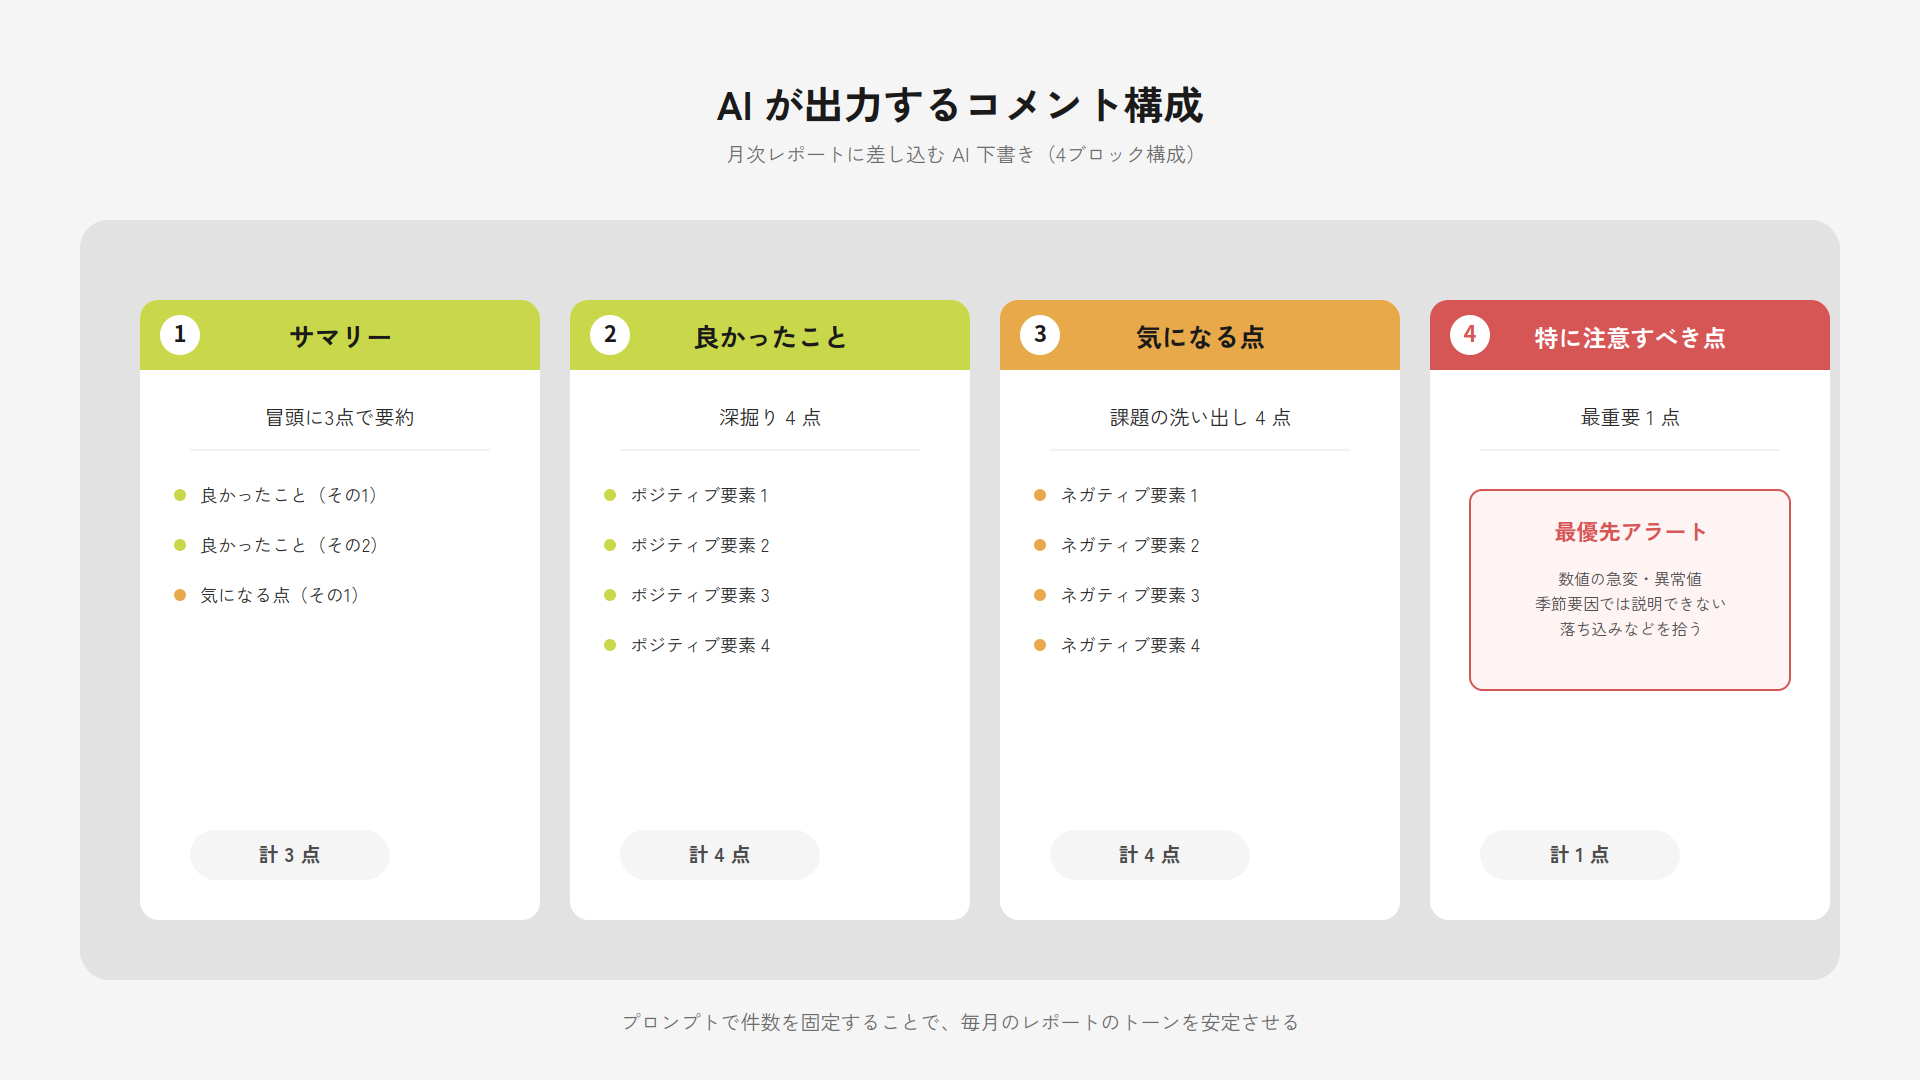The image size is (1920, 1080).
Task: Click the circled number 3 on 気になる点 card
Action: pyautogui.click(x=1040, y=335)
